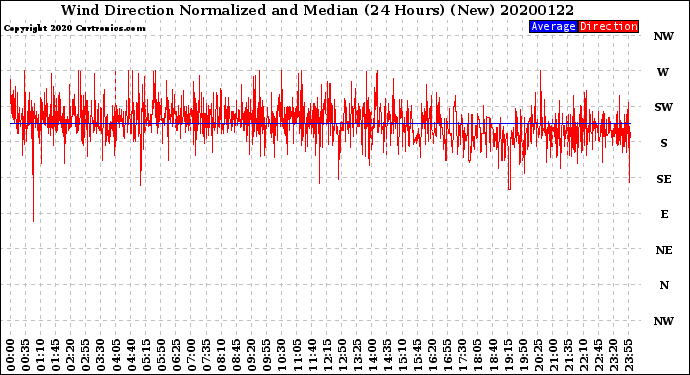
Task: Click the 07:00 time axis label
Action: click(191, 355)
